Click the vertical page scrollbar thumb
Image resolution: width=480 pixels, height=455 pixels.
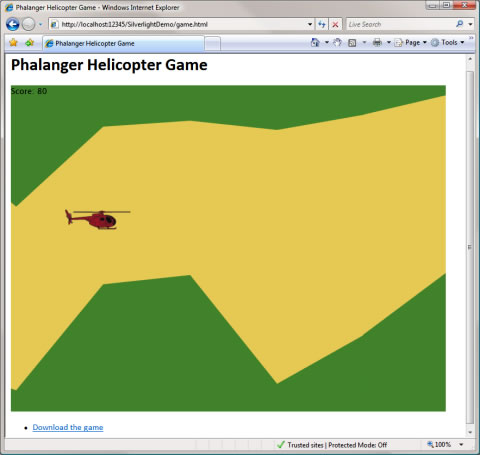pyautogui.click(x=470, y=247)
